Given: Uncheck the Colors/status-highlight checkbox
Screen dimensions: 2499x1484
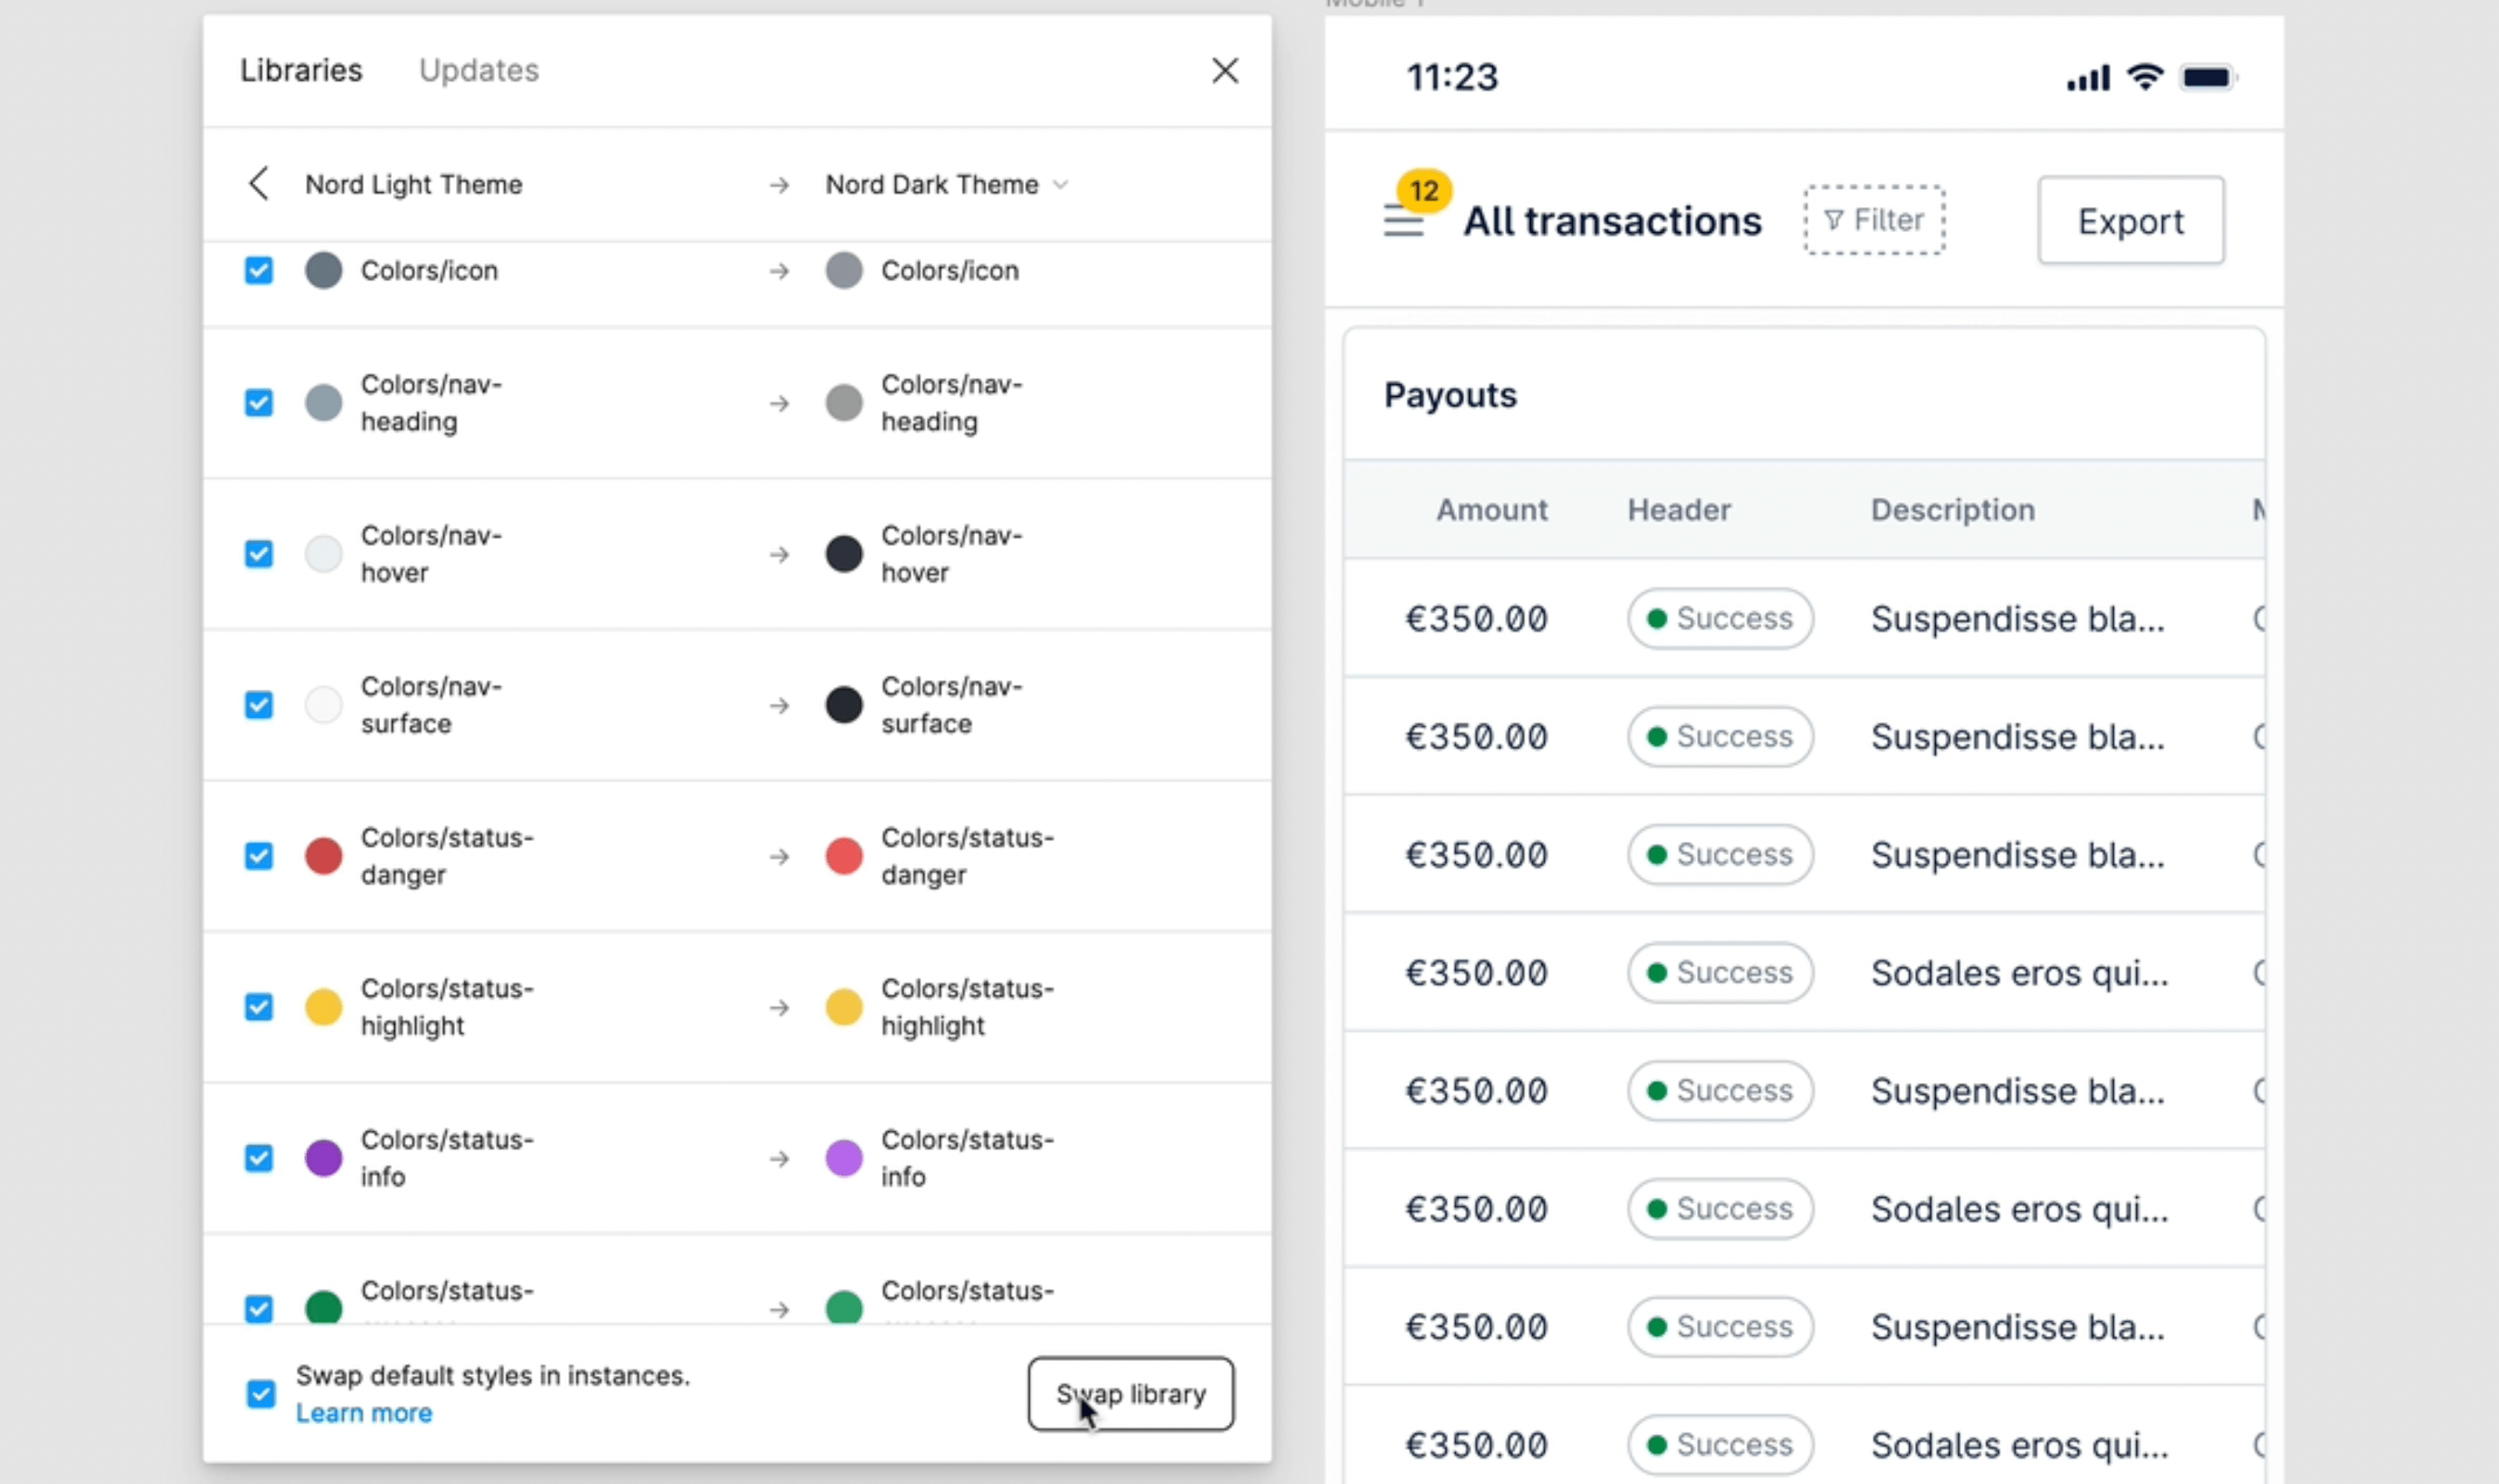Looking at the screenshot, I should point(259,1007).
